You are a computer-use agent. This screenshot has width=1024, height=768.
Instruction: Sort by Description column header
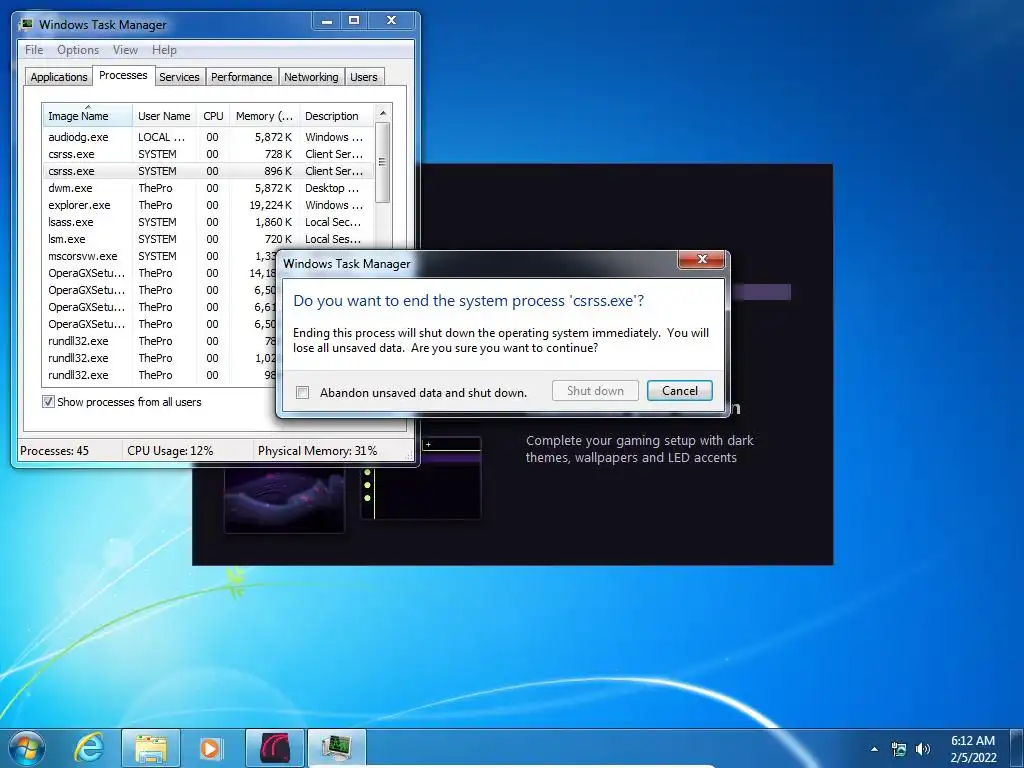(x=337, y=116)
